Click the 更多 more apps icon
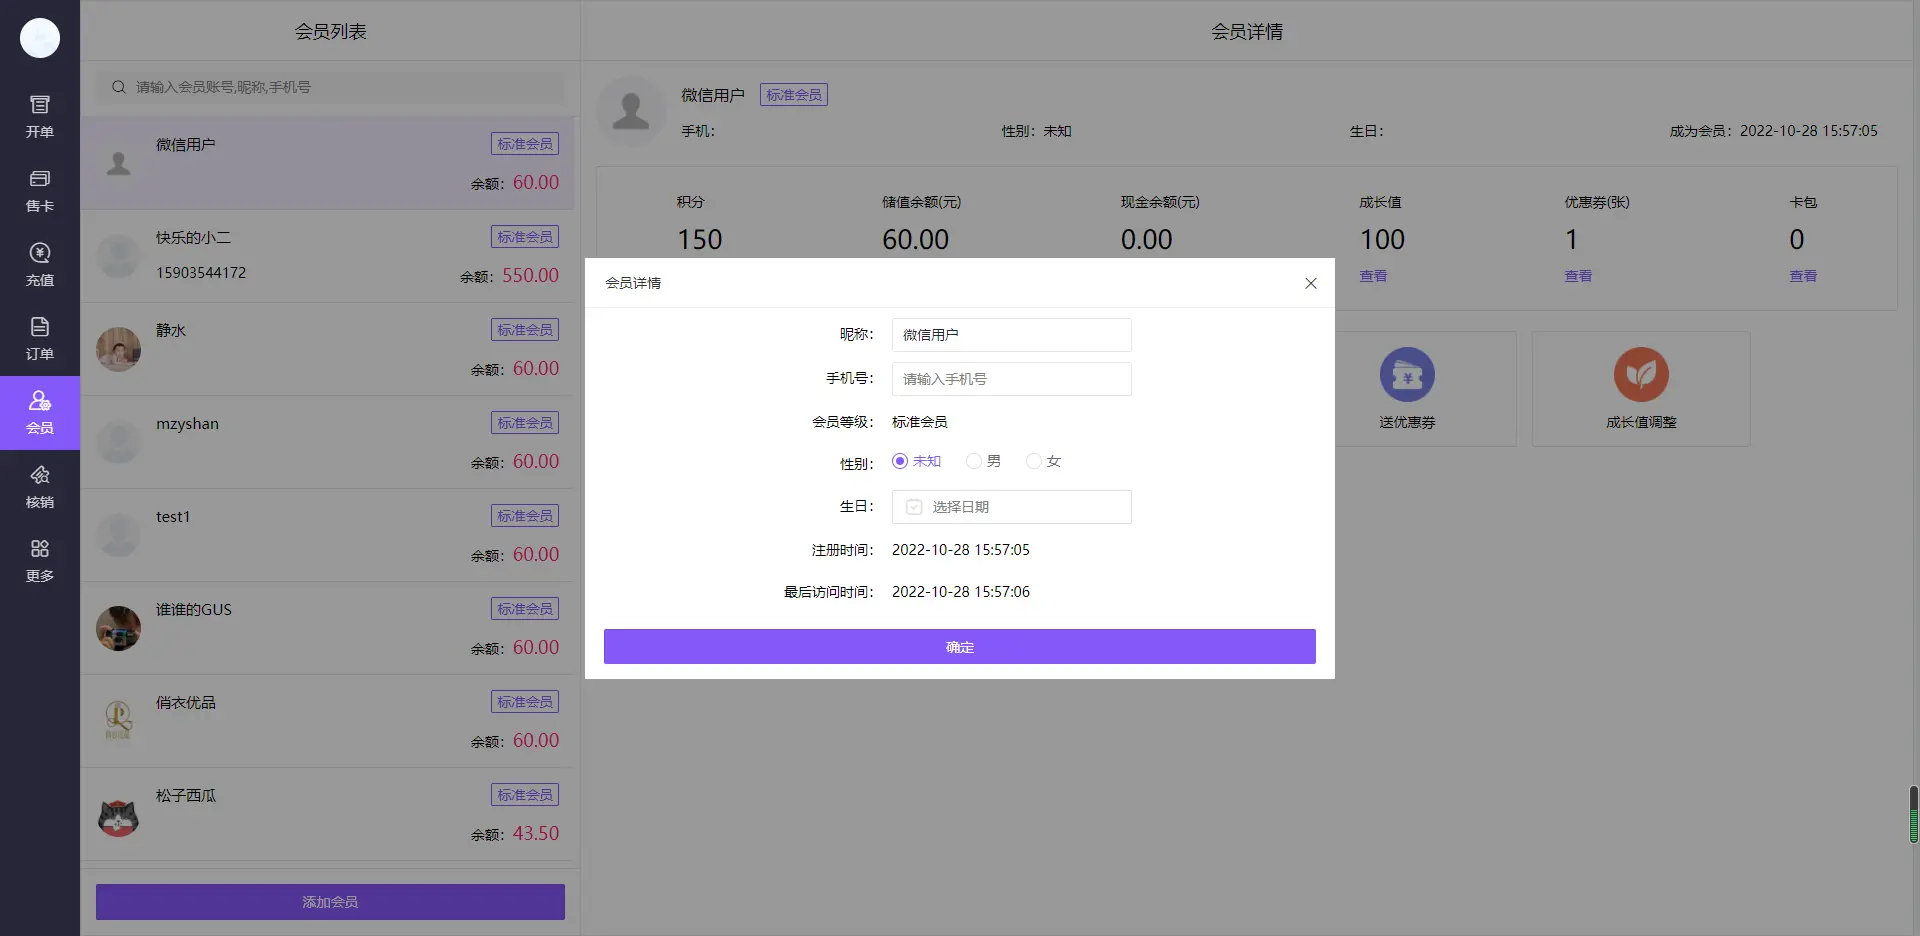 40,560
